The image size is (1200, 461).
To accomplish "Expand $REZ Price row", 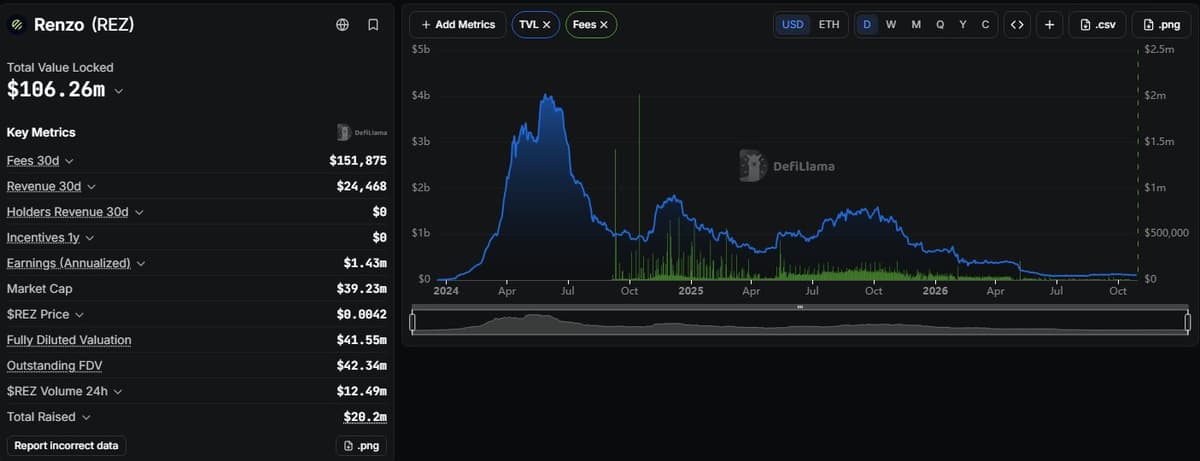I will click(x=80, y=315).
